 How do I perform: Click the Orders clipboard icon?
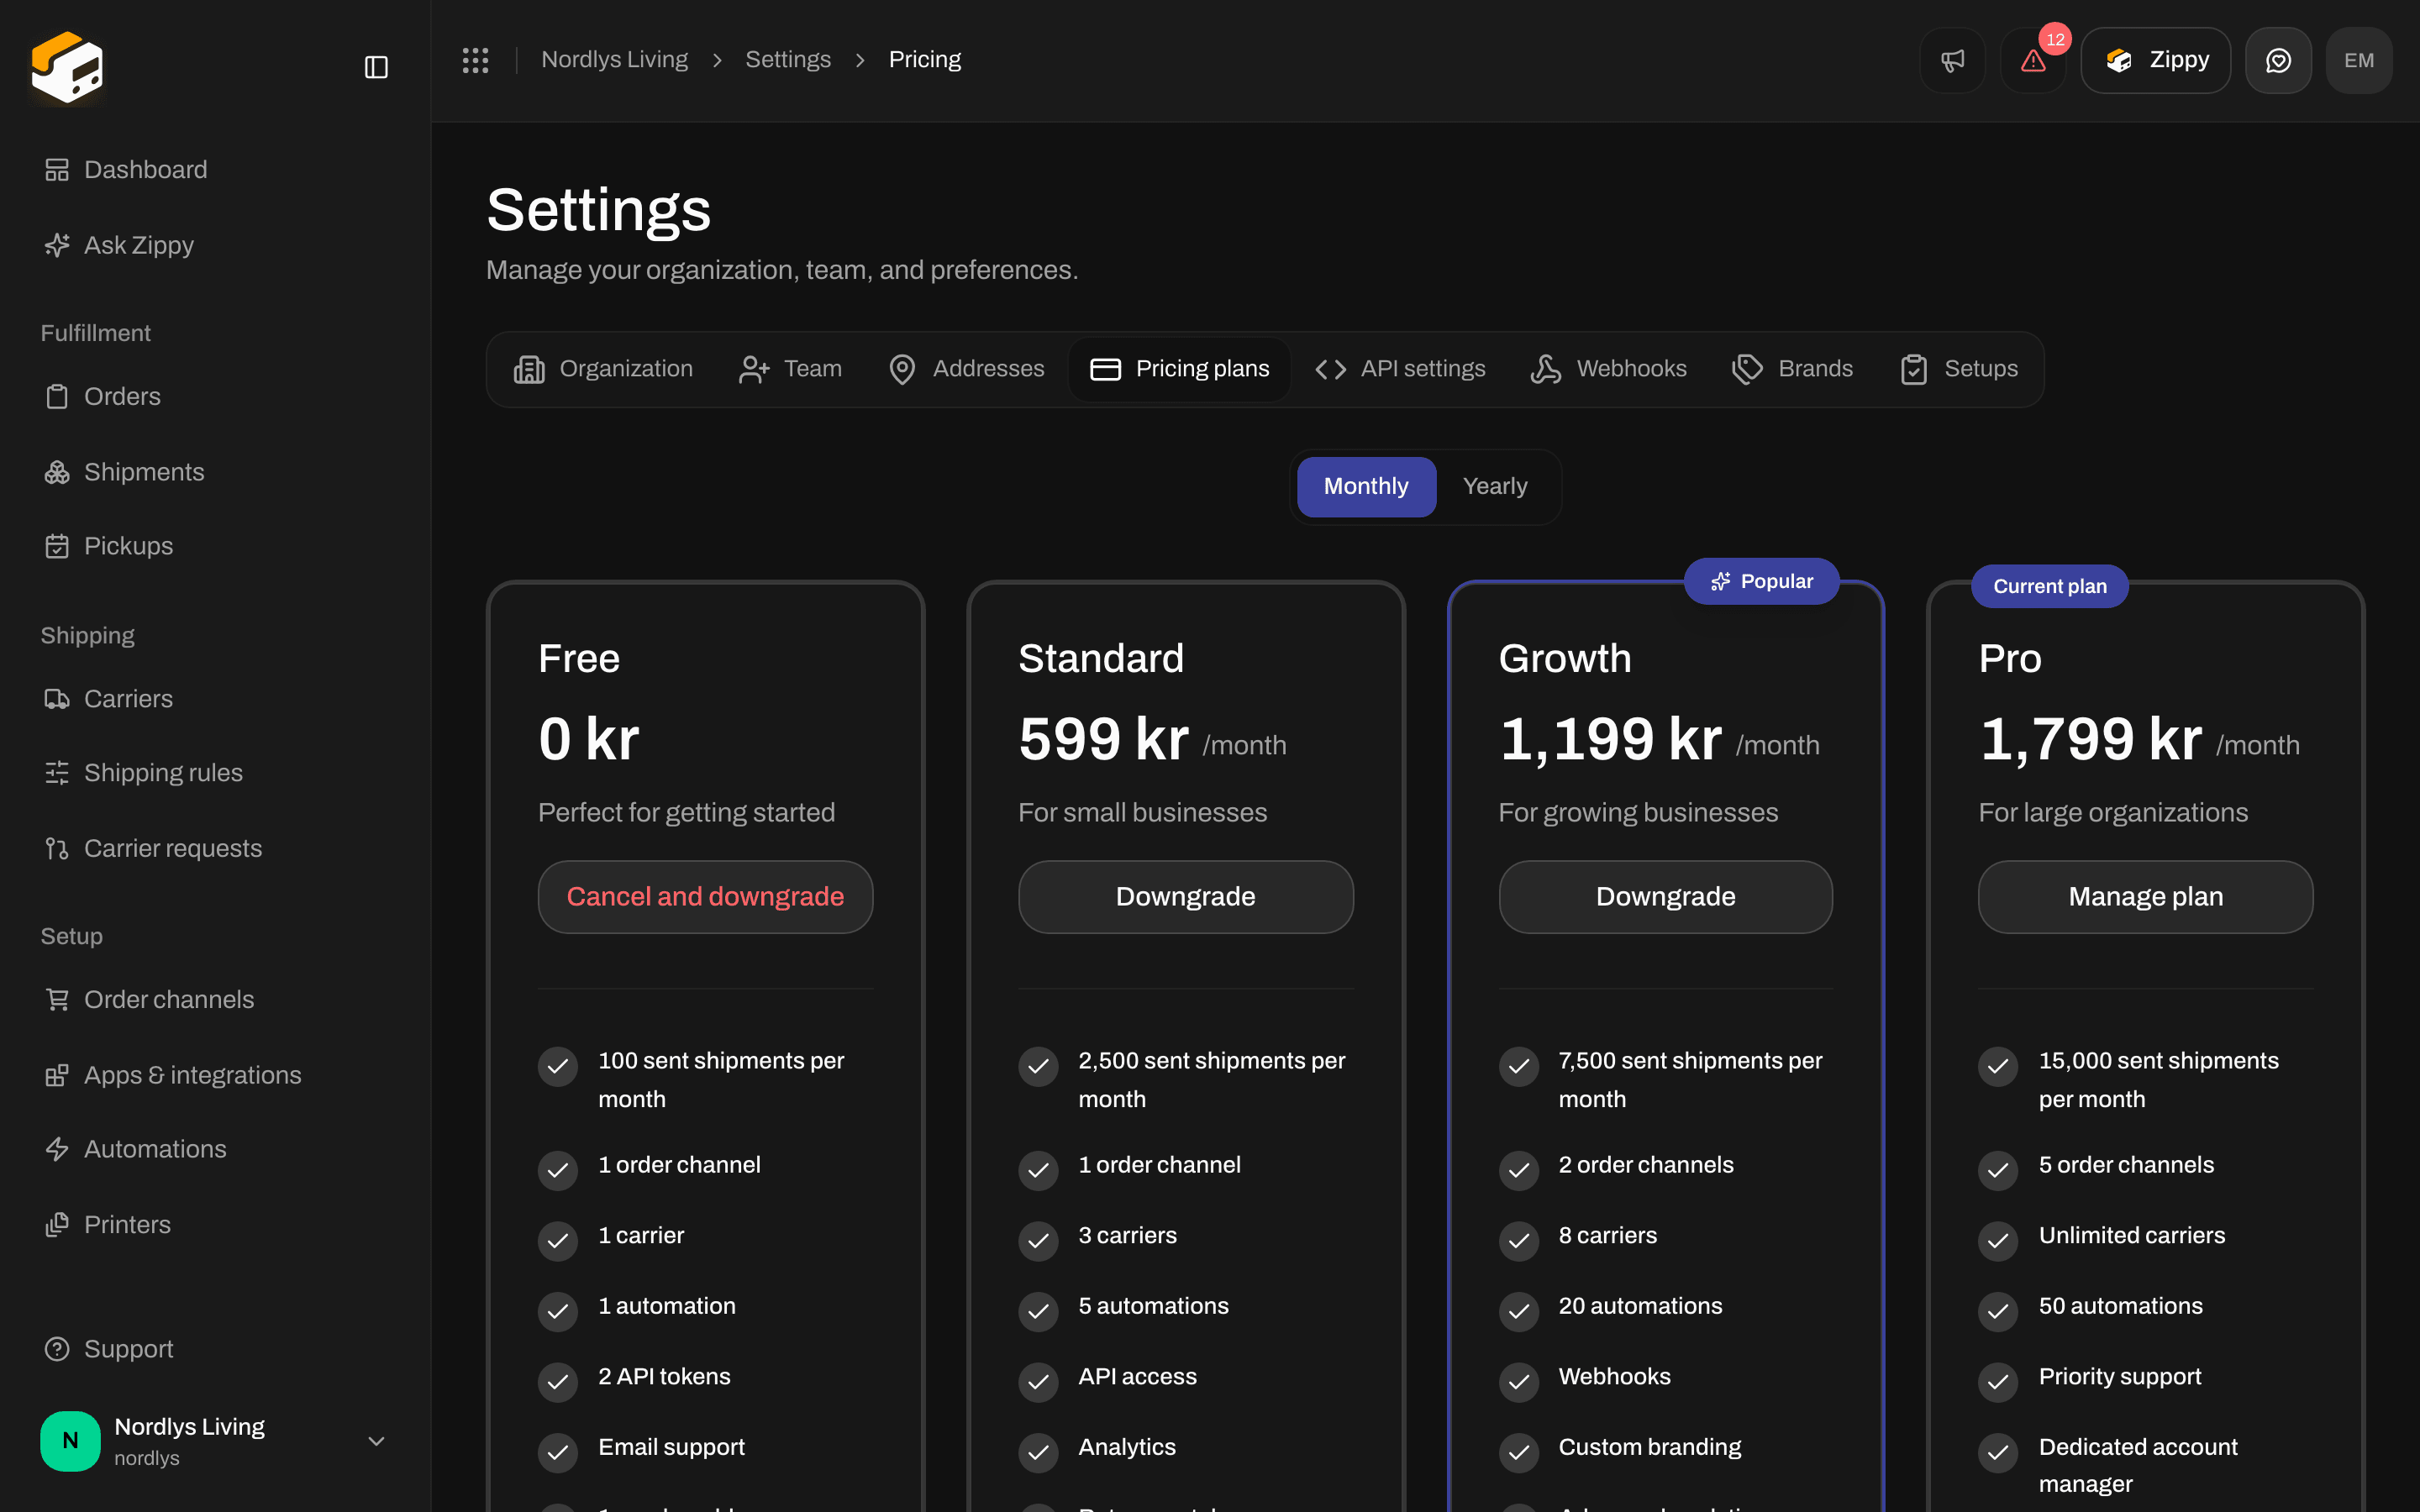57,397
